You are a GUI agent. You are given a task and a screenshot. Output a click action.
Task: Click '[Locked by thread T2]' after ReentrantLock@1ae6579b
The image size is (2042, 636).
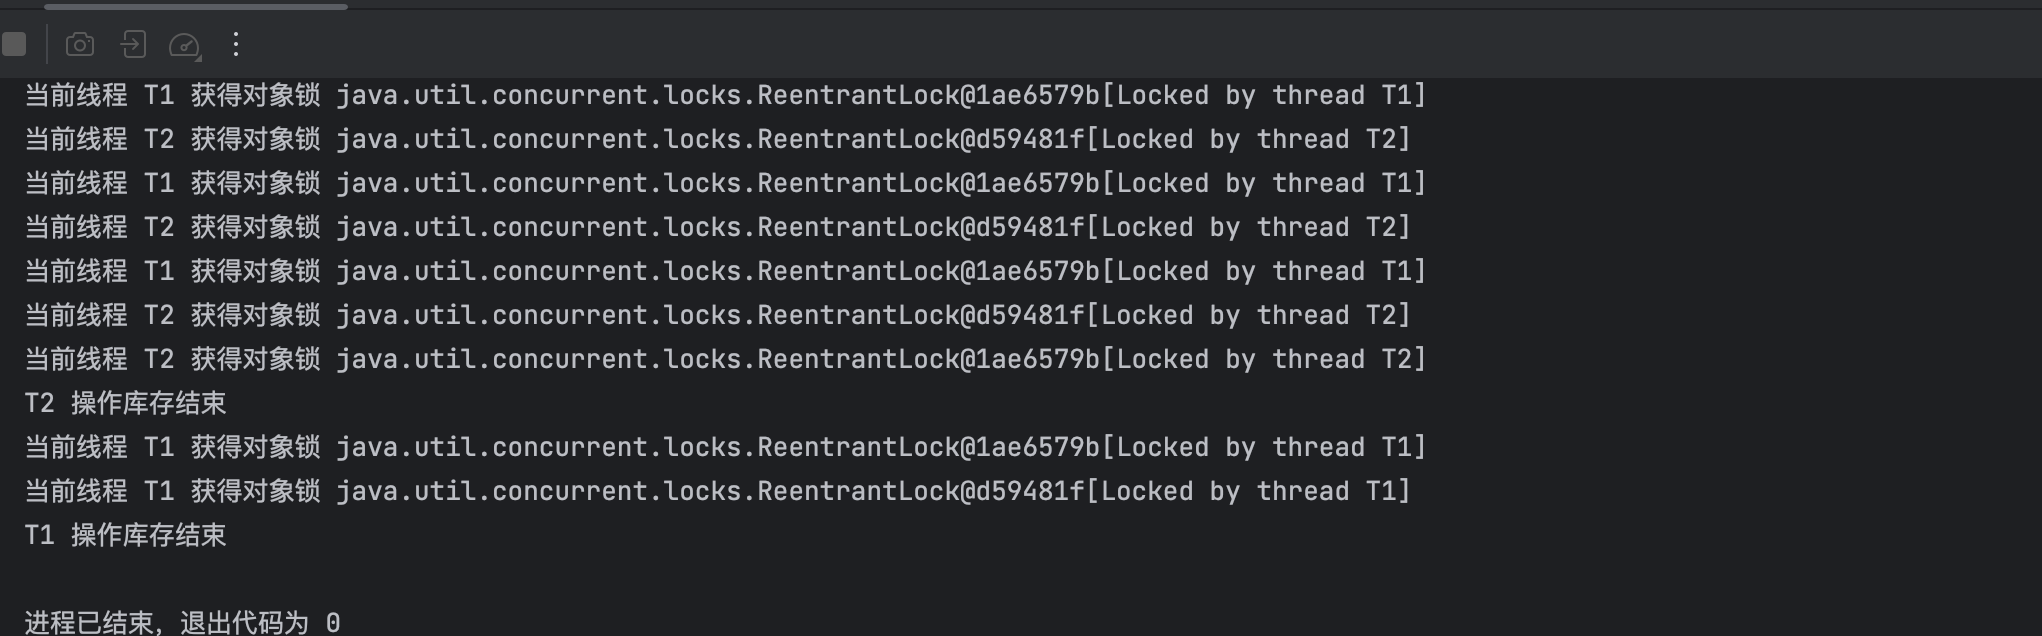[x=1263, y=359]
